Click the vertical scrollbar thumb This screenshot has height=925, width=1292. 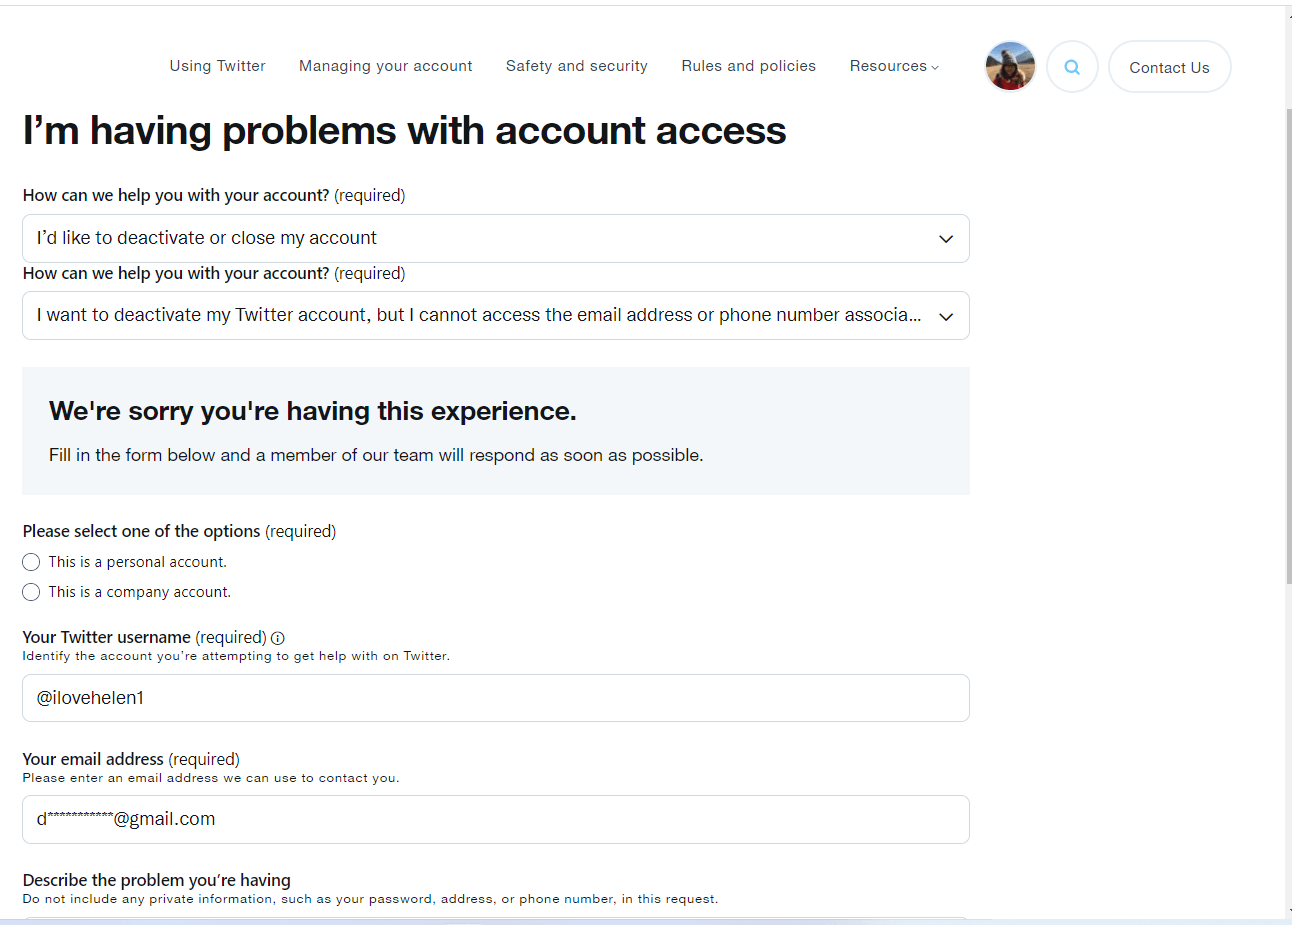[1288, 340]
